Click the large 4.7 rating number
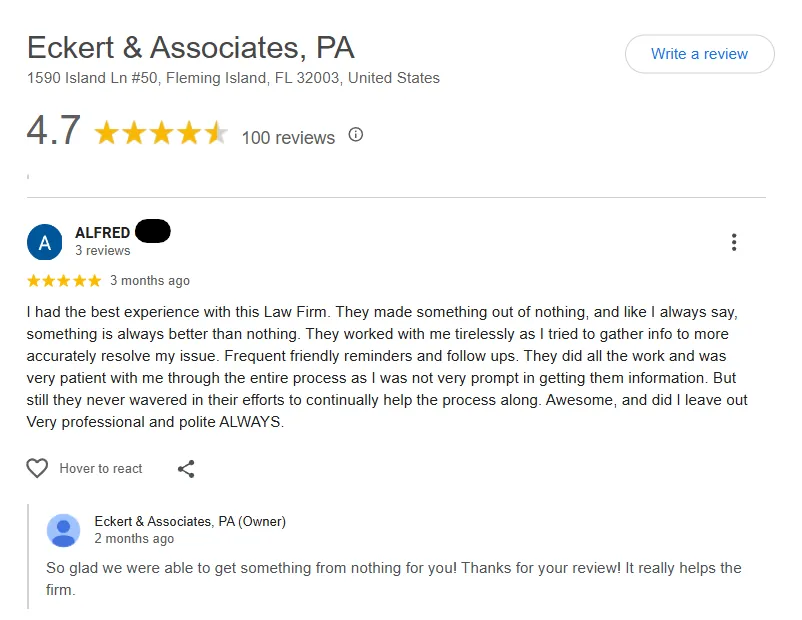 click(x=53, y=132)
